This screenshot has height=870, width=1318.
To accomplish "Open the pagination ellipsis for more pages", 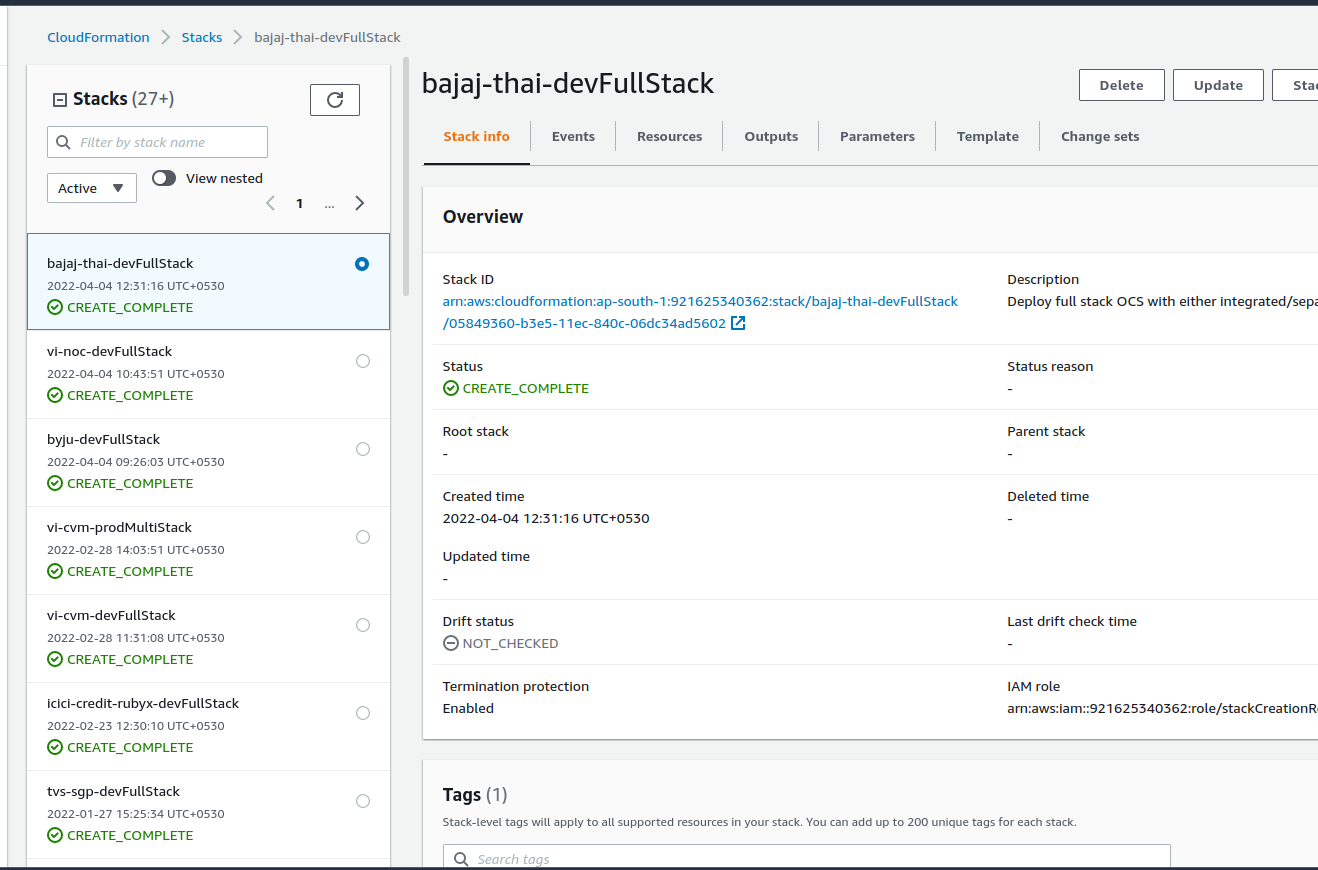I will pos(329,204).
